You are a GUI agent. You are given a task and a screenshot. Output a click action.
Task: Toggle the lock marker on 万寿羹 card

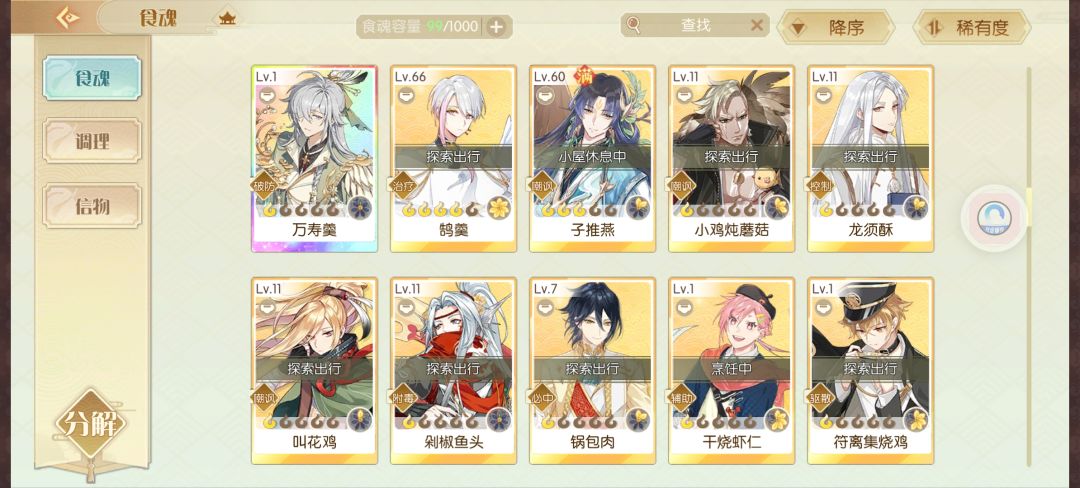pos(265,96)
